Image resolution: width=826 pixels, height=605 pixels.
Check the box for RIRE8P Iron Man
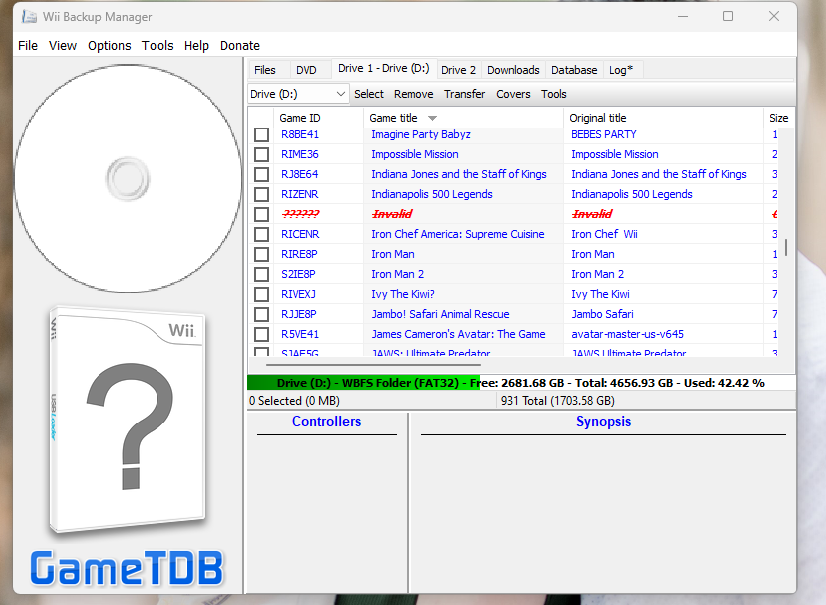261,255
